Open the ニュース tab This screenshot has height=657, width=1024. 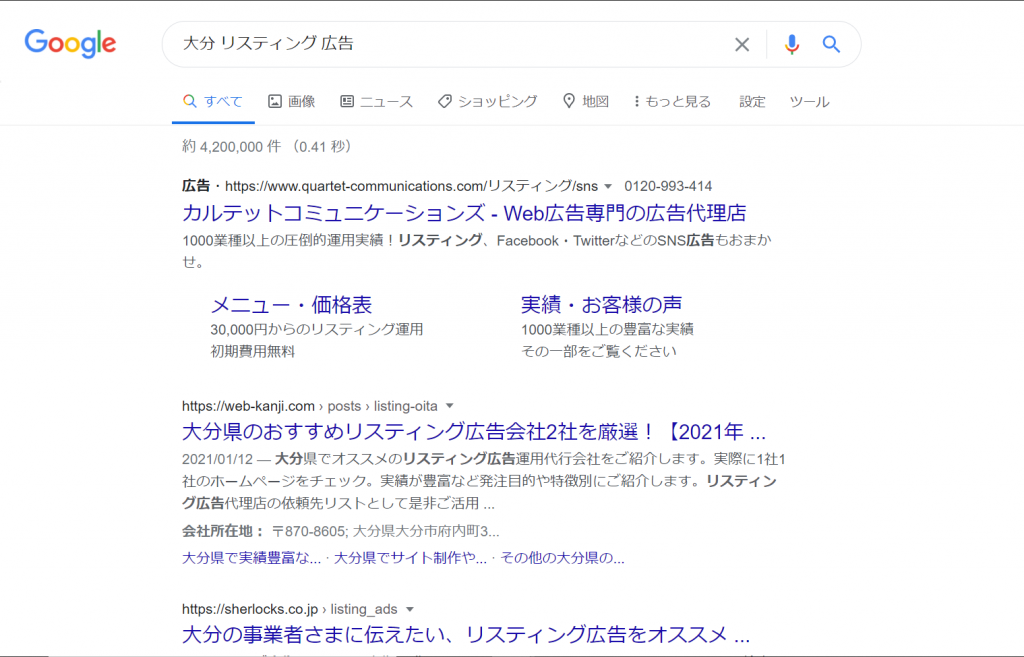click(376, 101)
